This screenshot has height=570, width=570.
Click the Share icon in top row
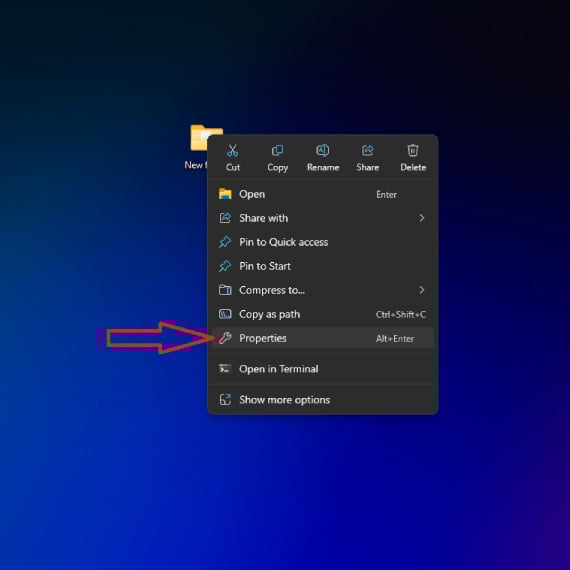(x=368, y=150)
